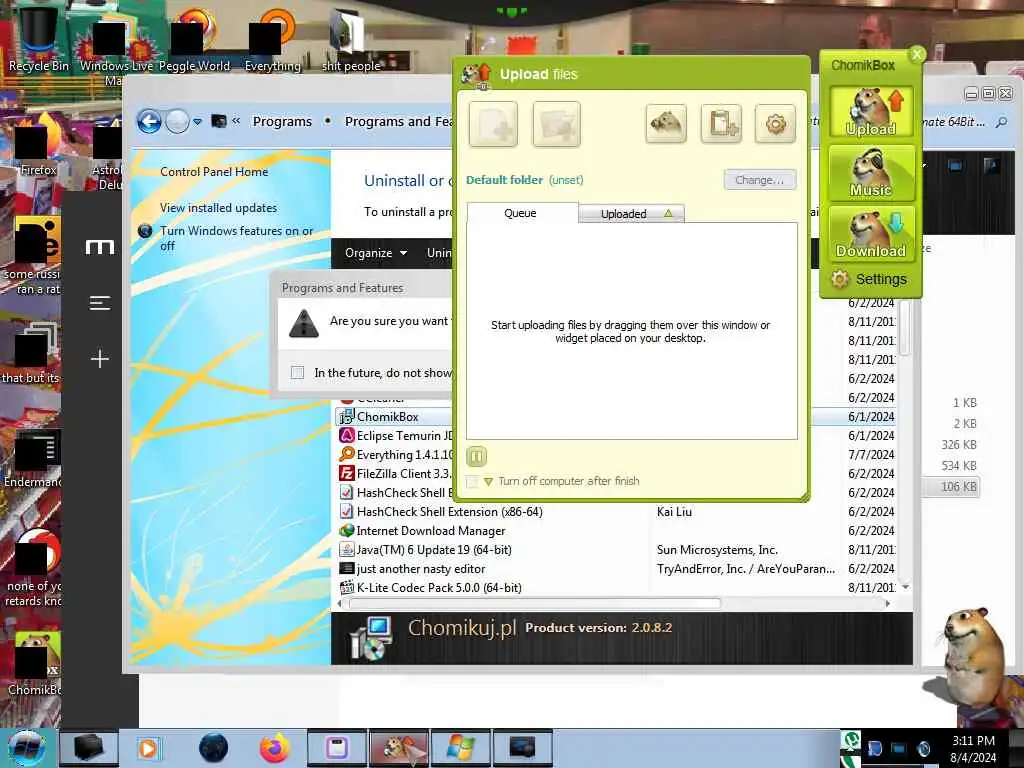Image resolution: width=1024 pixels, height=768 pixels.
Task: Enable Turn off computer after finish checkbox
Action: (x=472, y=481)
